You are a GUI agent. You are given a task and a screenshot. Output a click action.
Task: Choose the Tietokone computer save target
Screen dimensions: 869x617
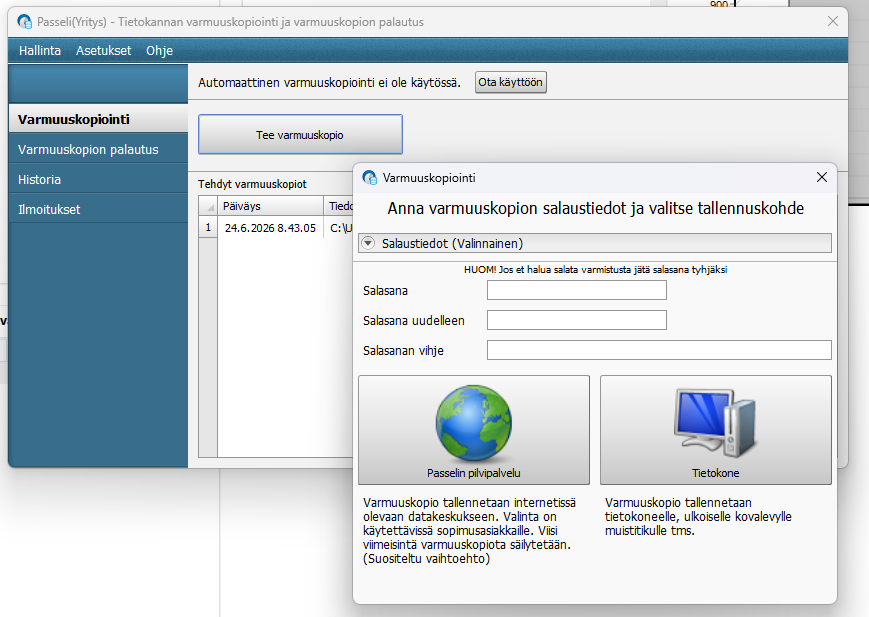click(x=715, y=430)
